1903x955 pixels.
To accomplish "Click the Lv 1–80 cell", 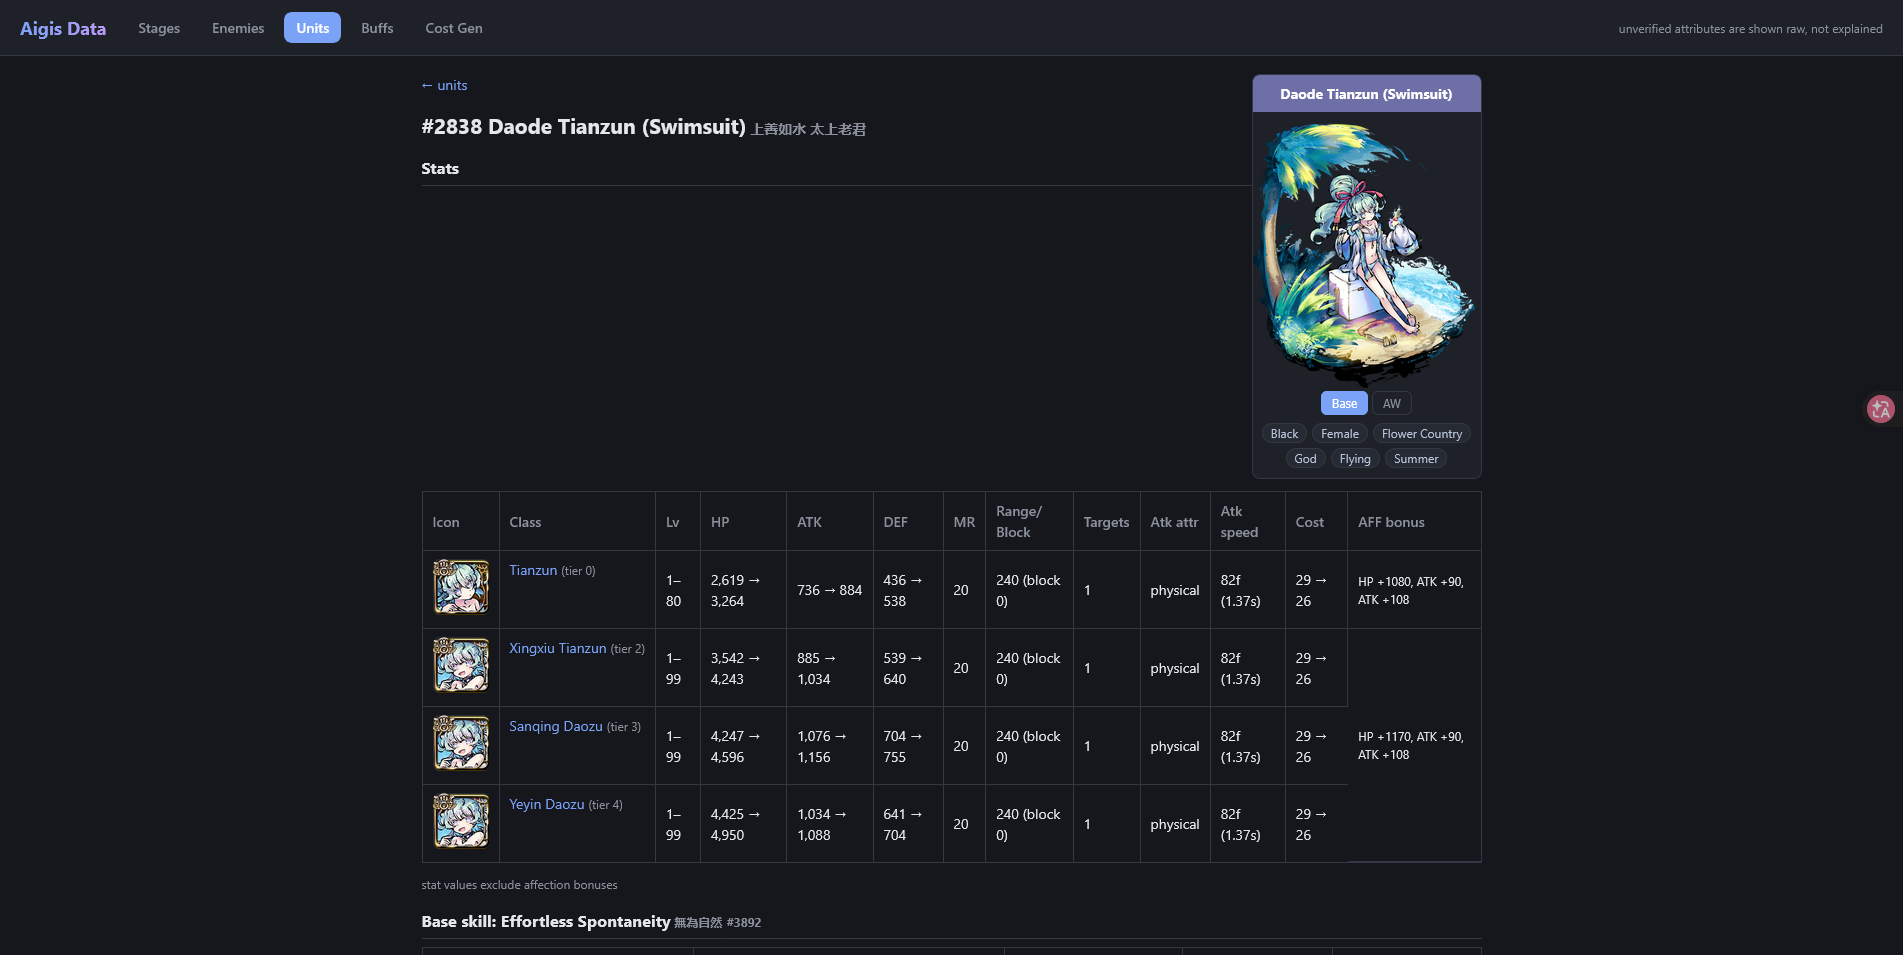I will pyautogui.click(x=677, y=590).
